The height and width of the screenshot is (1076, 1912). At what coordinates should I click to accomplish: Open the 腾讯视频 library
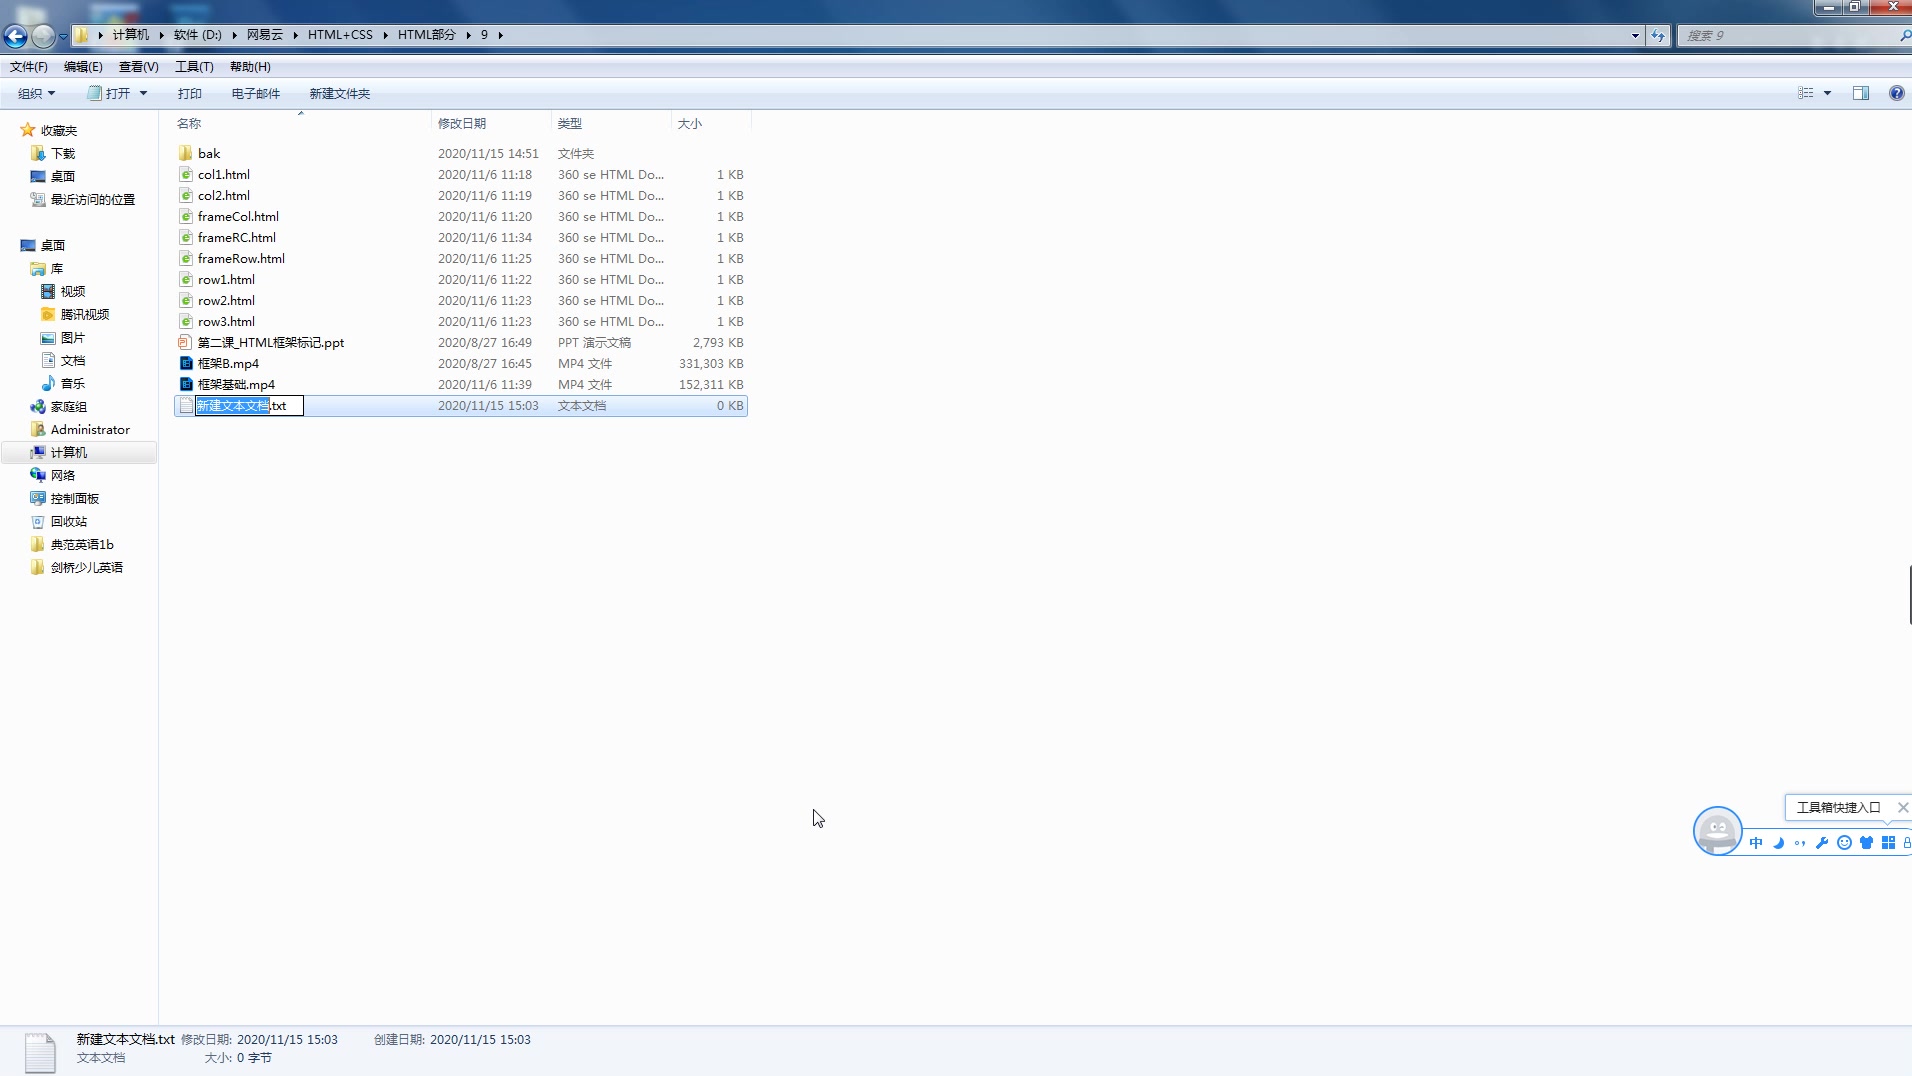click(85, 314)
